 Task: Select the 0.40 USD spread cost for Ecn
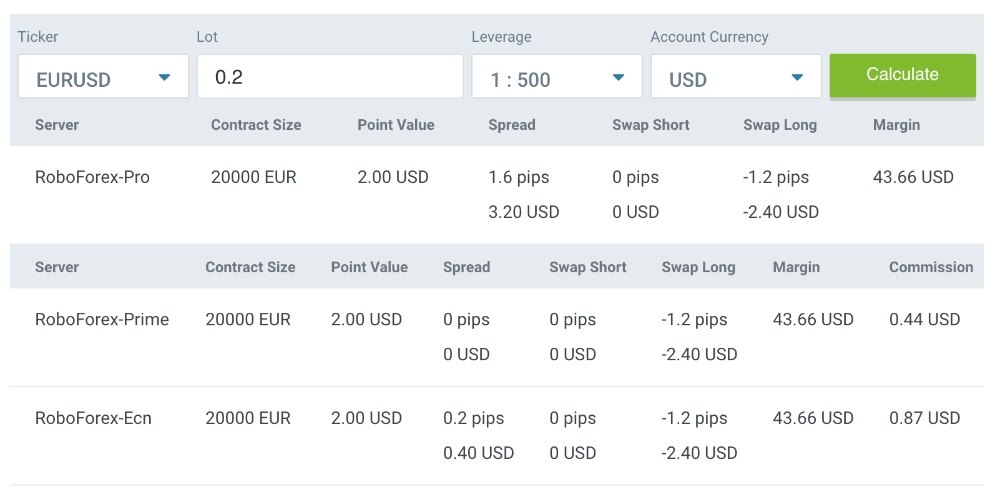(x=478, y=453)
